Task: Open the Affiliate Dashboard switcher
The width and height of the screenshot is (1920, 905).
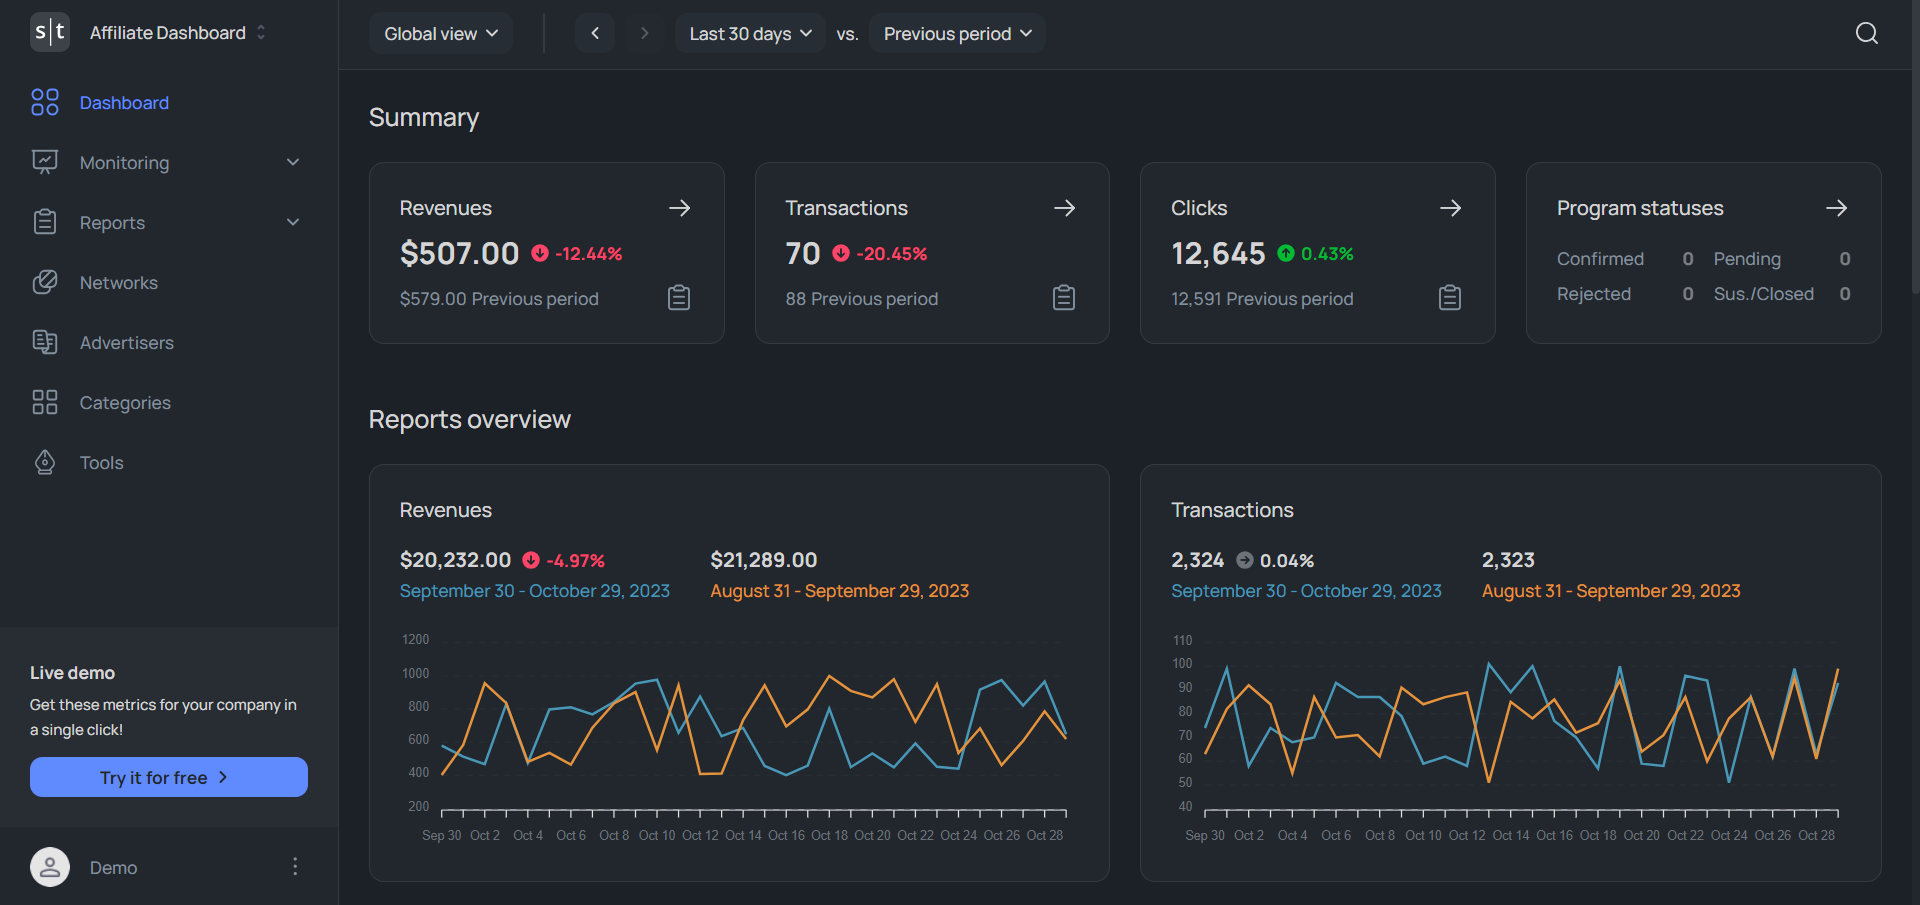Action: [178, 32]
